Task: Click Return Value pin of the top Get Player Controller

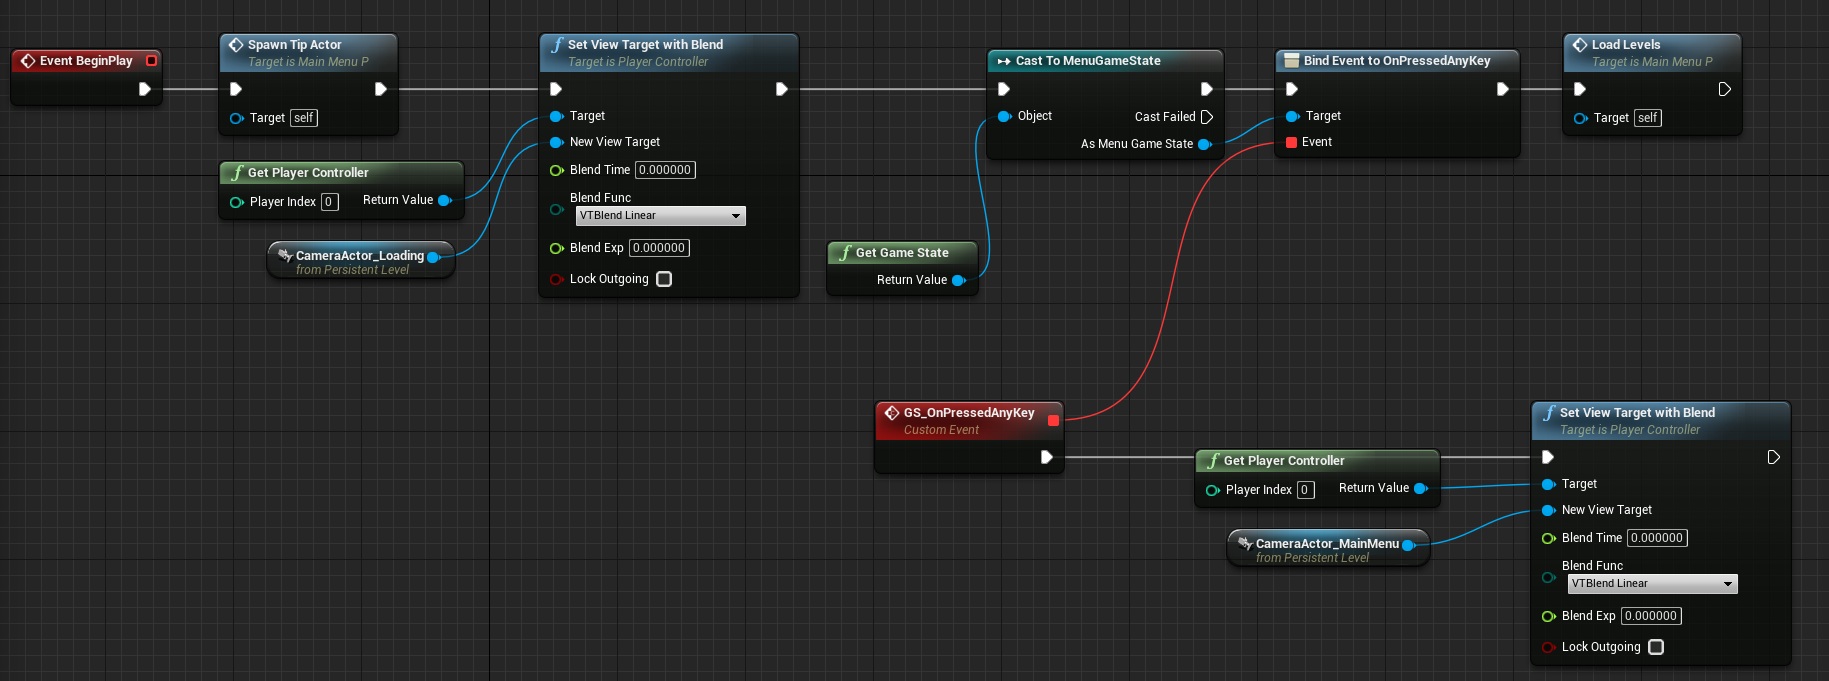Action: 445,200
